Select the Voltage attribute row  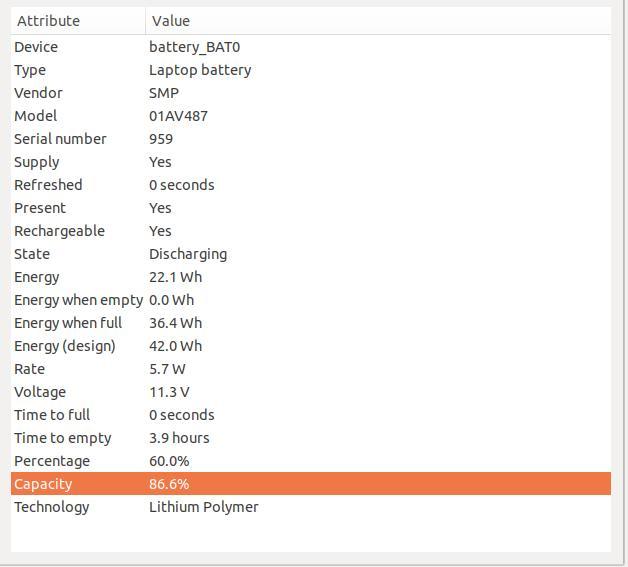click(x=311, y=392)
